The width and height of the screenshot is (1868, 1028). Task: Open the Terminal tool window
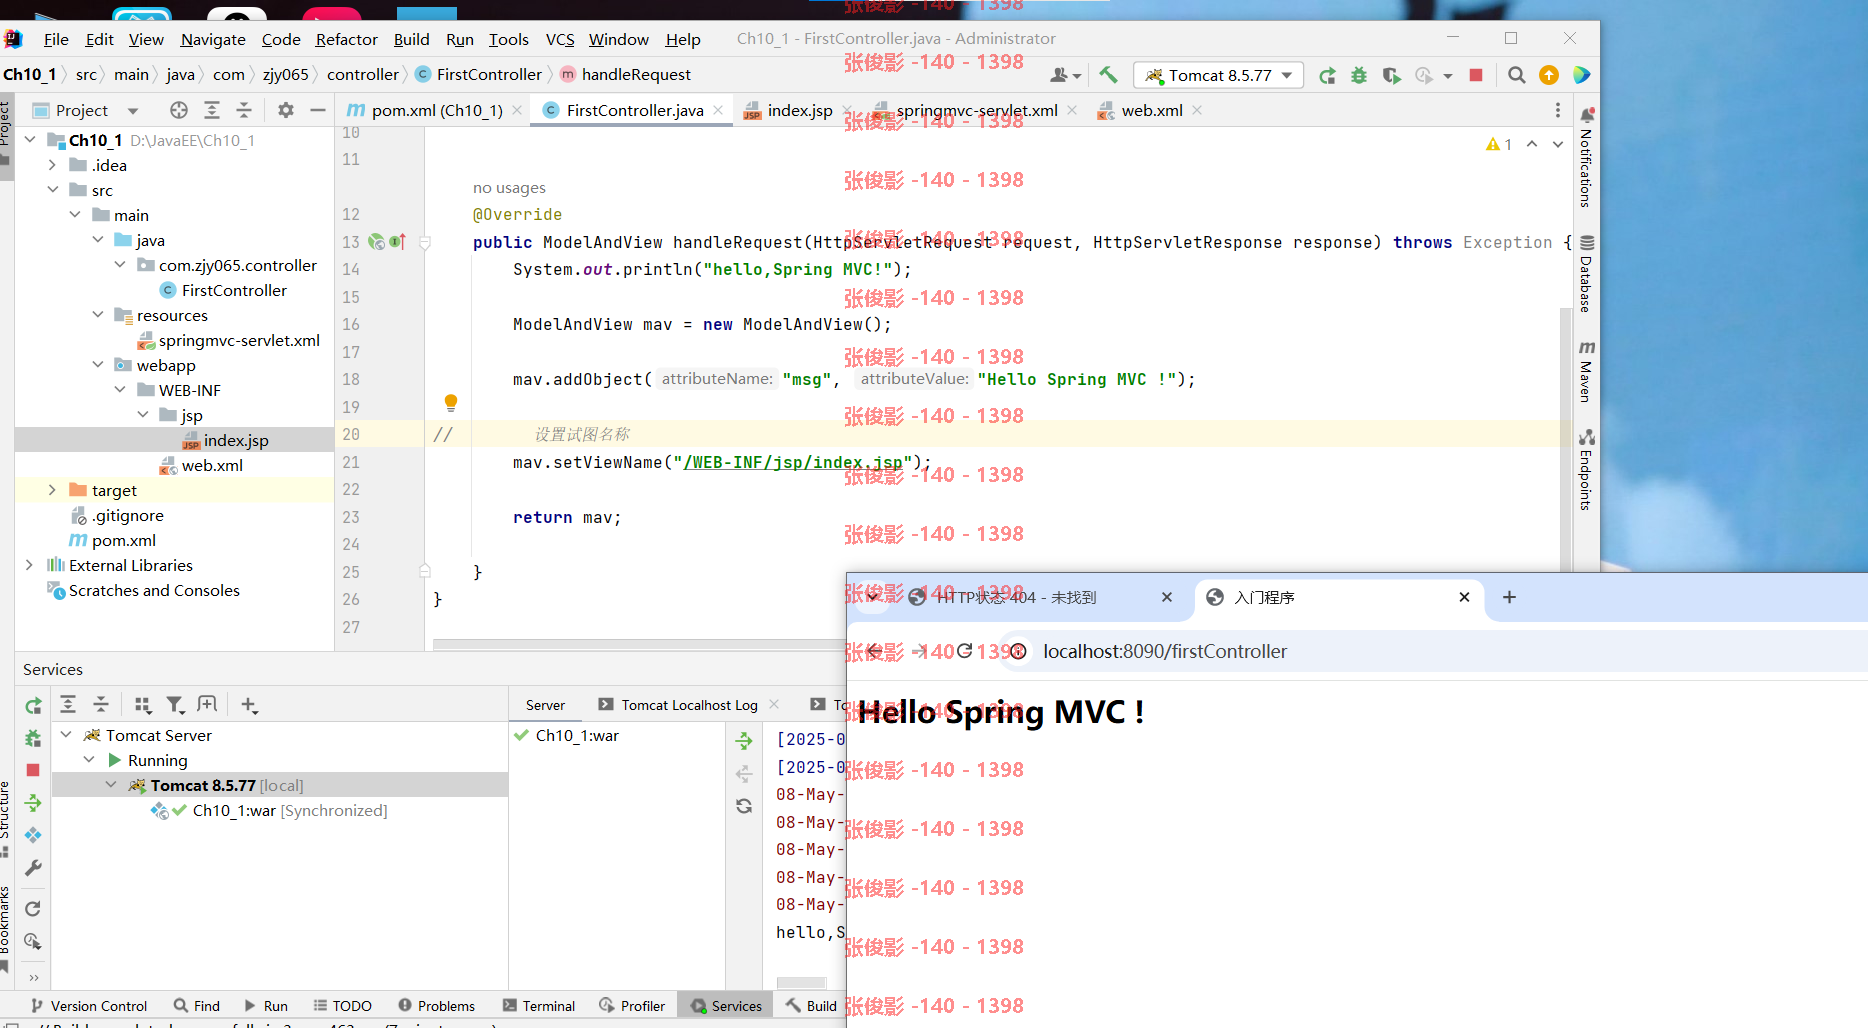pyautogui.click(x=539, y=1006)
